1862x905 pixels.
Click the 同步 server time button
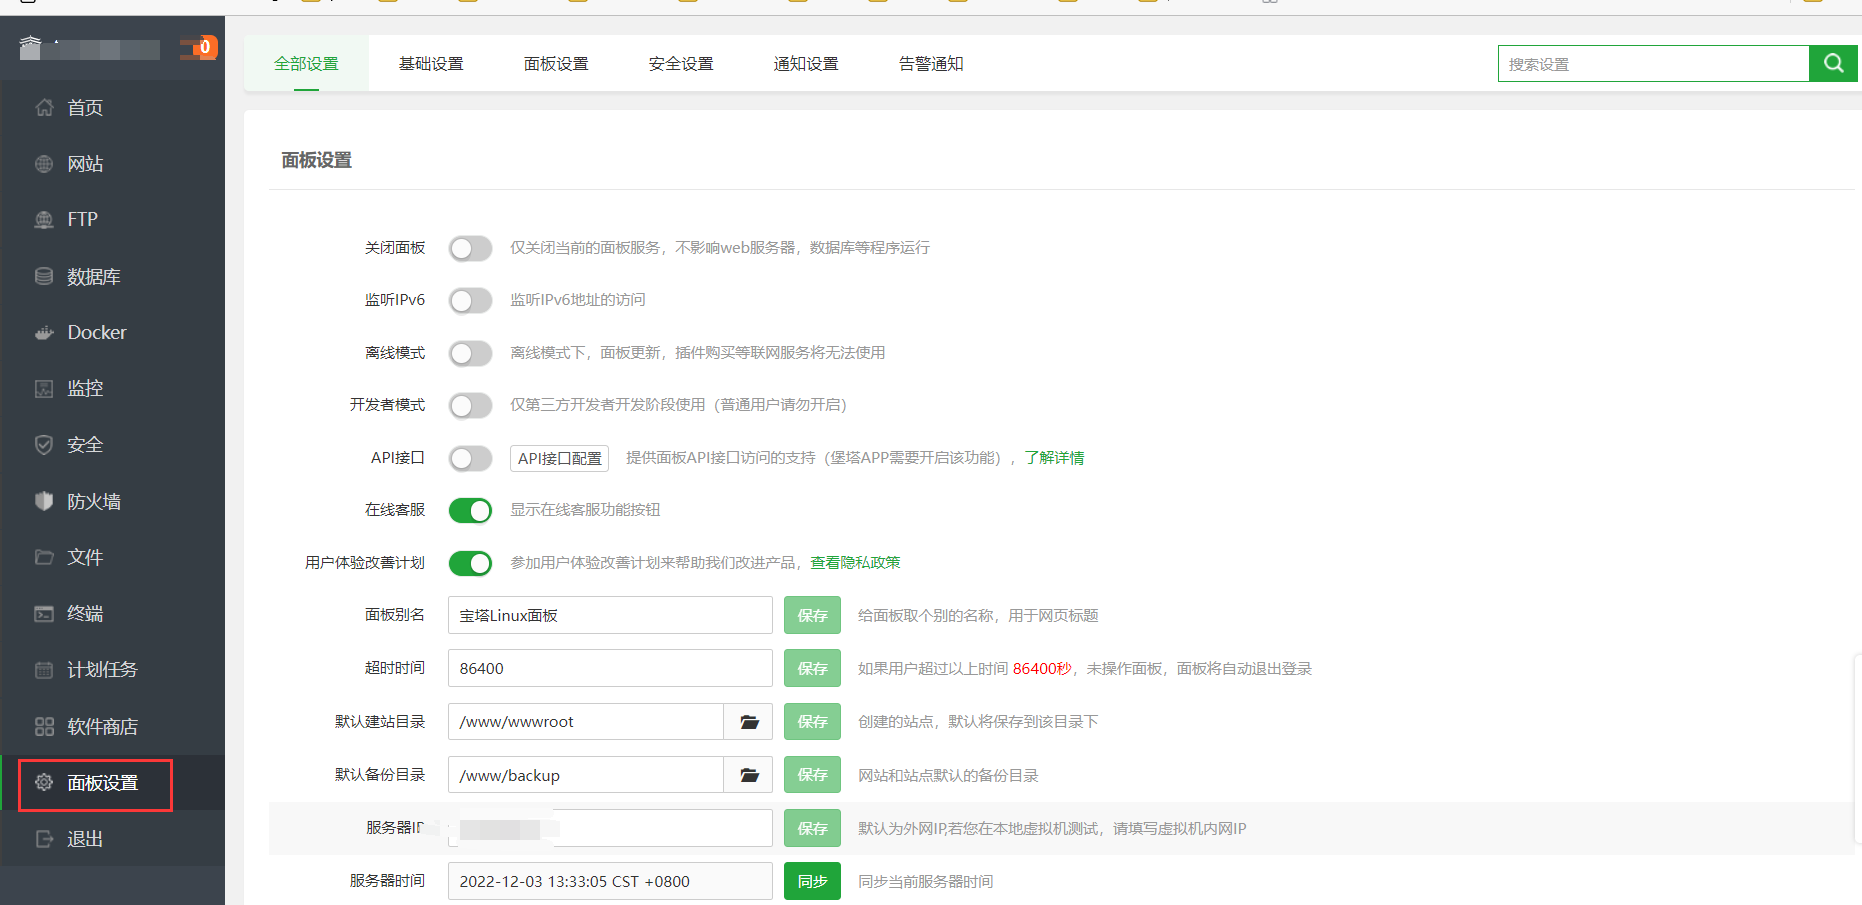pyautogui.click(x=812, y=881)
